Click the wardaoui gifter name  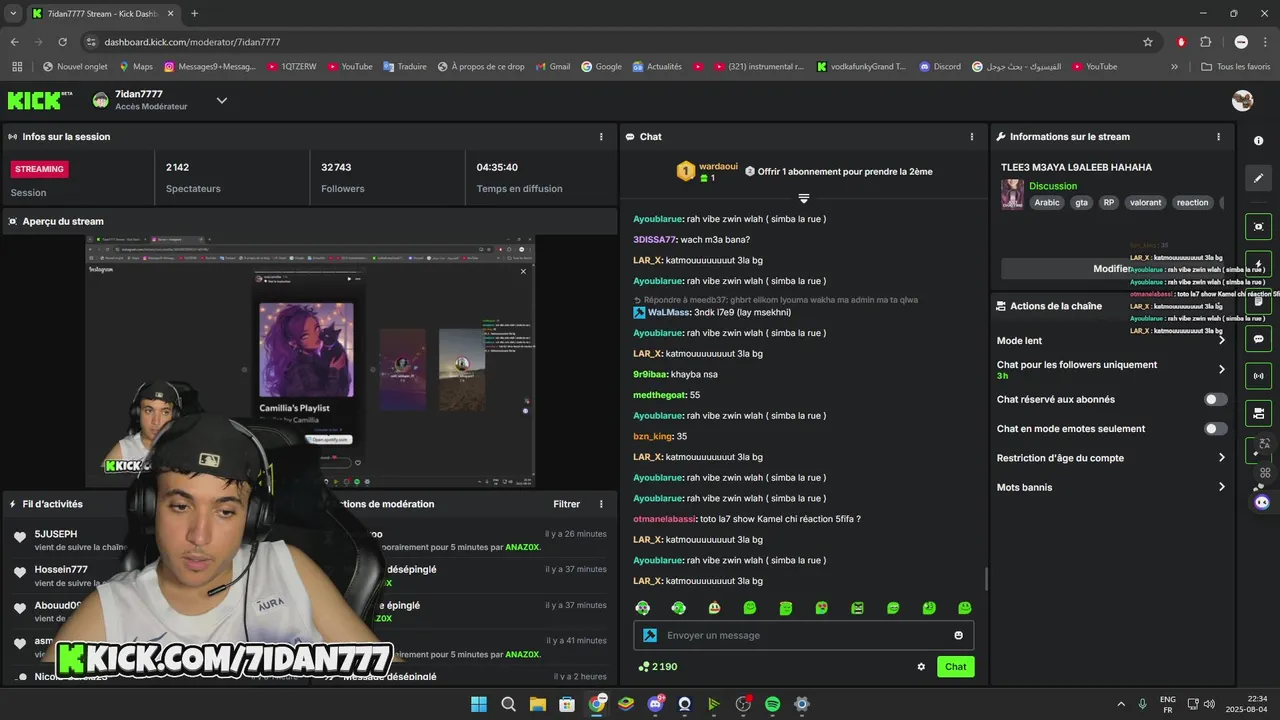pos(718,167)
